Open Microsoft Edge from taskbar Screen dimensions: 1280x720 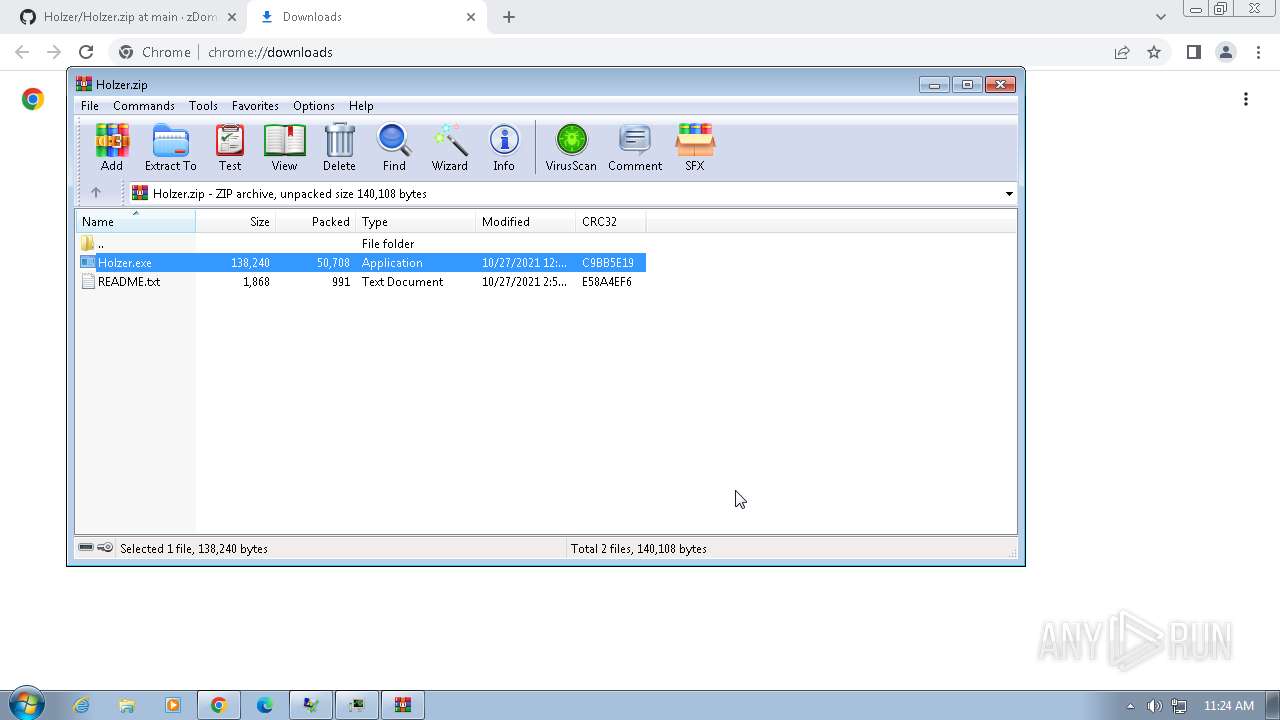click(265, 705)
